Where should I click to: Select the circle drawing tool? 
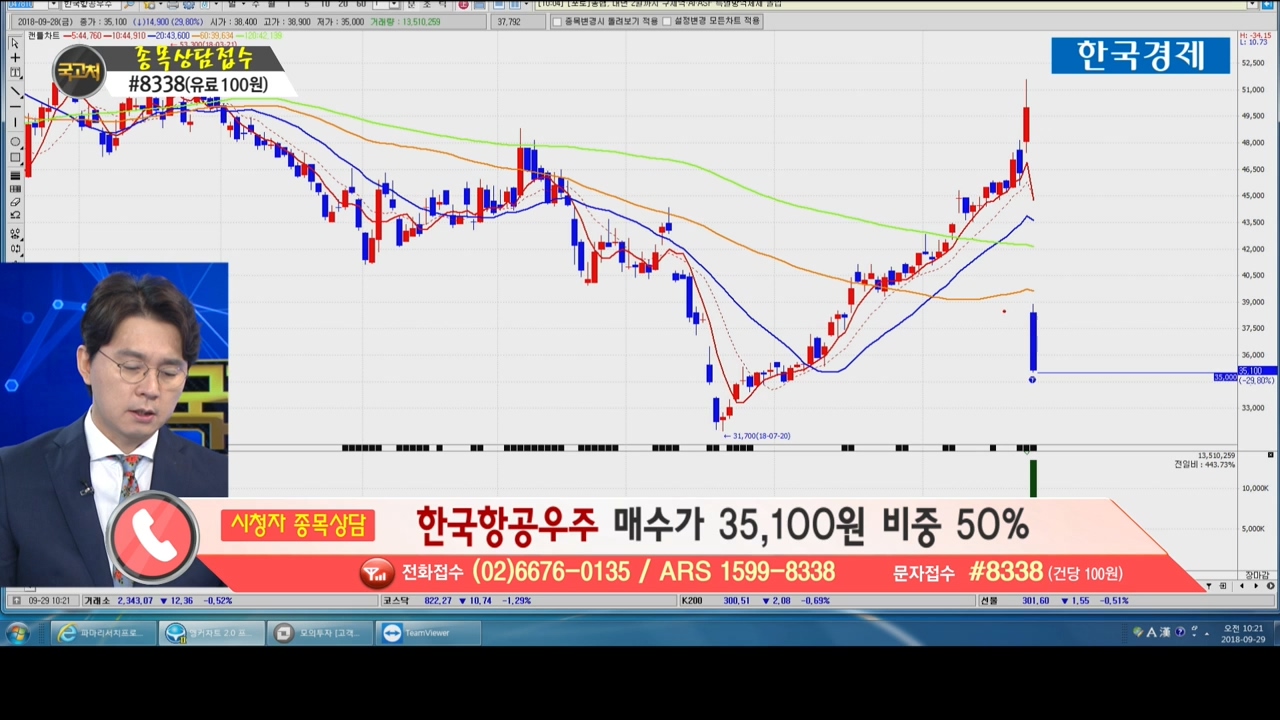click(x=15, y=142)
